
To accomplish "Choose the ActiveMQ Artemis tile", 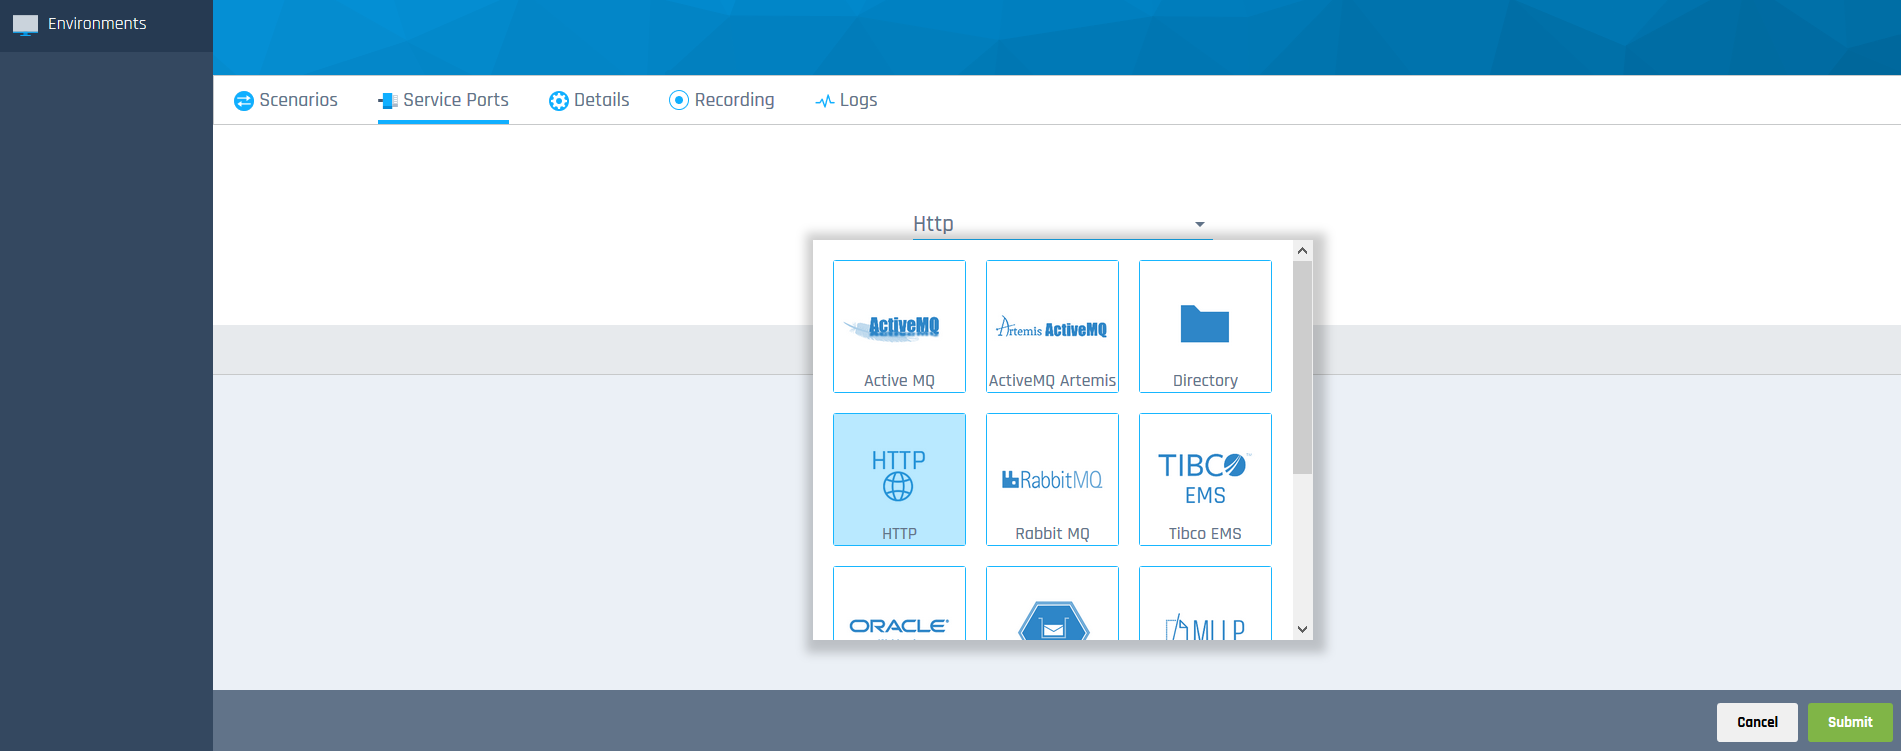I will point(1052,326).
